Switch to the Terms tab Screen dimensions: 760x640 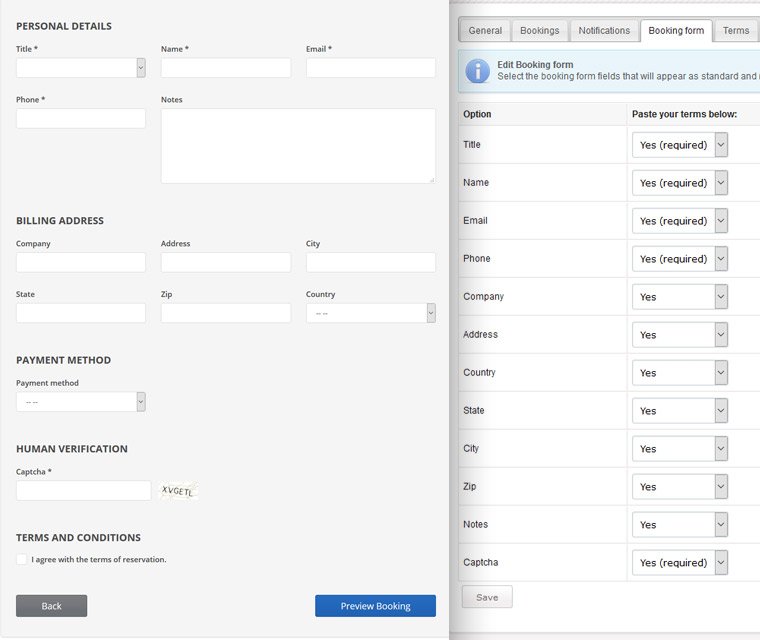736,31
